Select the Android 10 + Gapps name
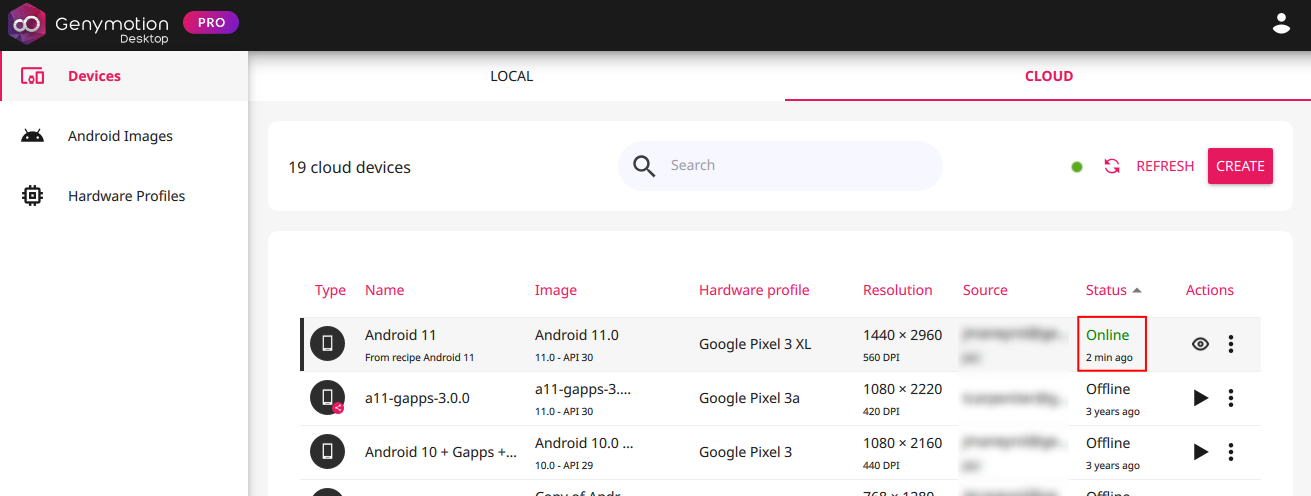Screen dimensions: 1311x496 441,452
